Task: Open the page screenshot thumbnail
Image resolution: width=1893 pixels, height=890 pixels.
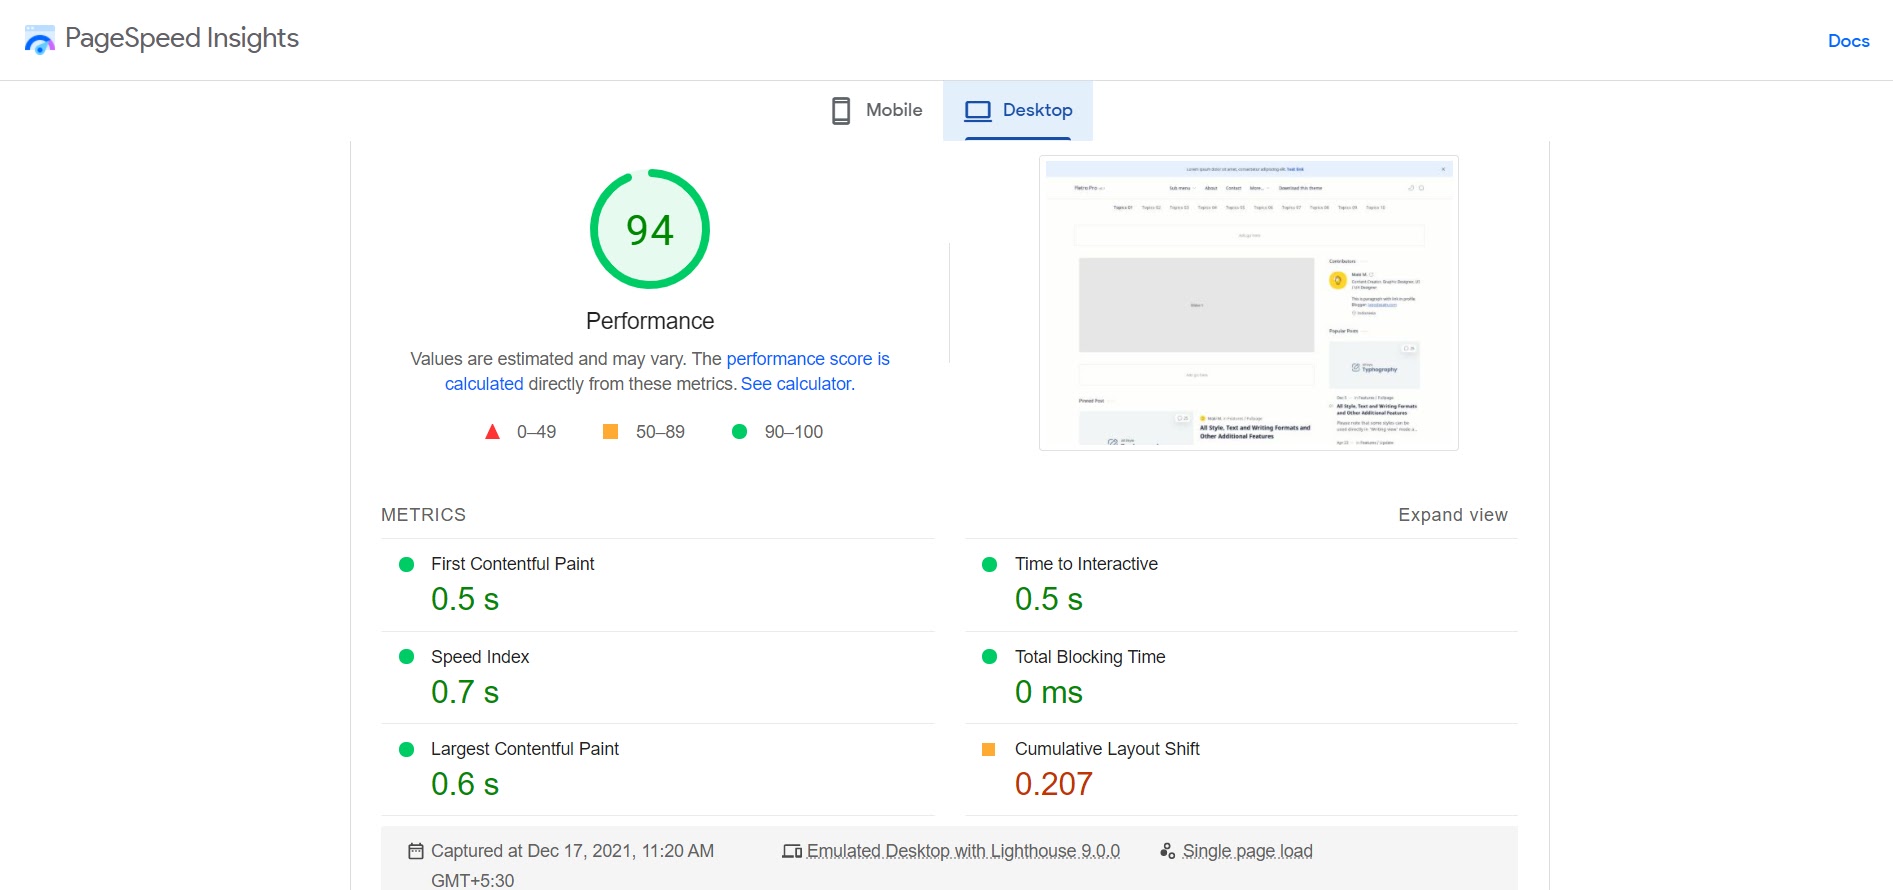Action: coord(1248,303)
